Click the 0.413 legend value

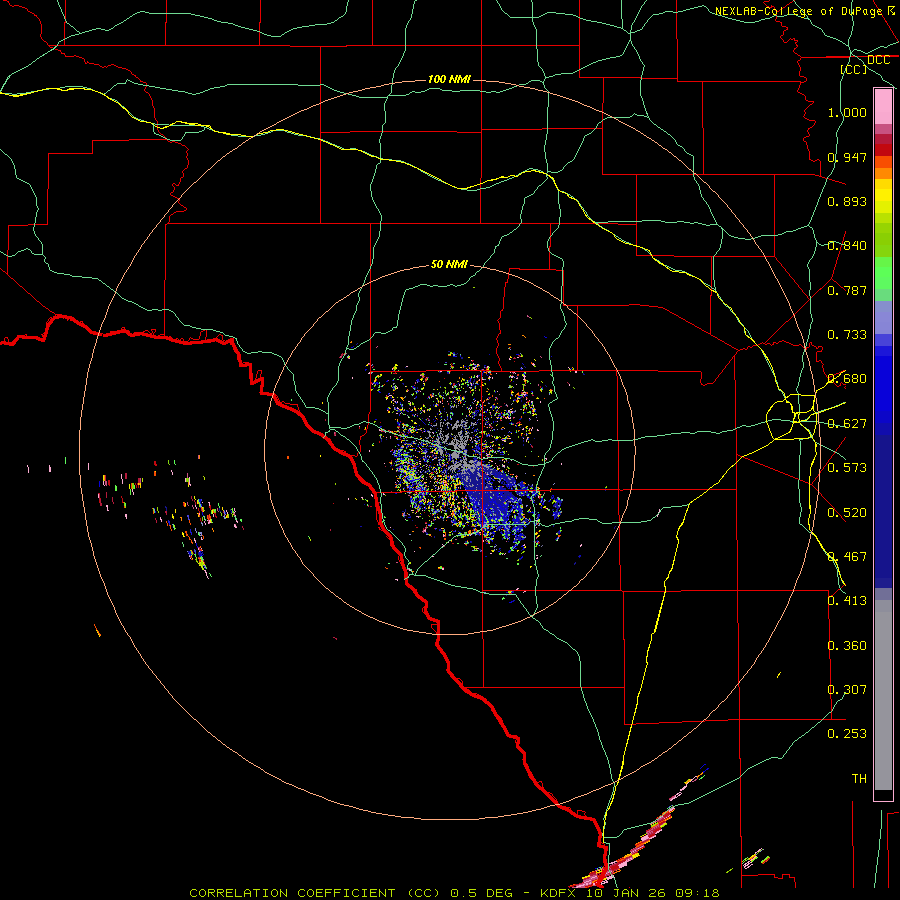pos(847,601)
